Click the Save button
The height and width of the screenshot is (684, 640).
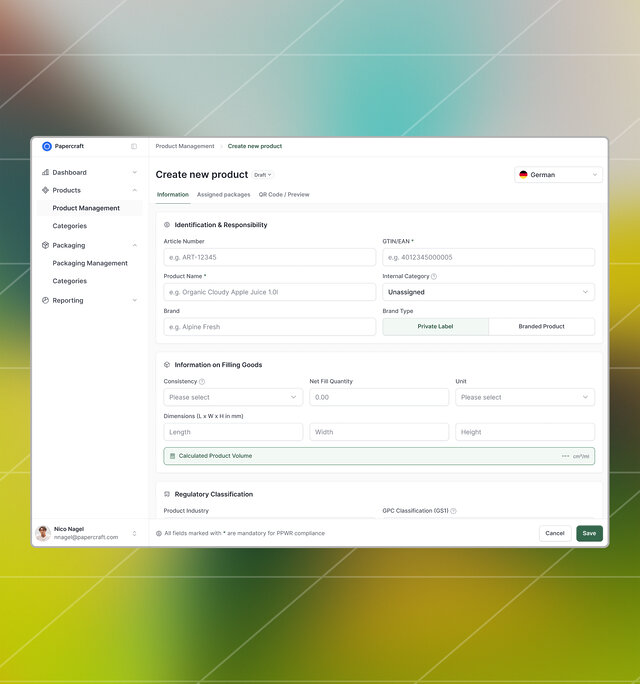click(x=589, y=533)
